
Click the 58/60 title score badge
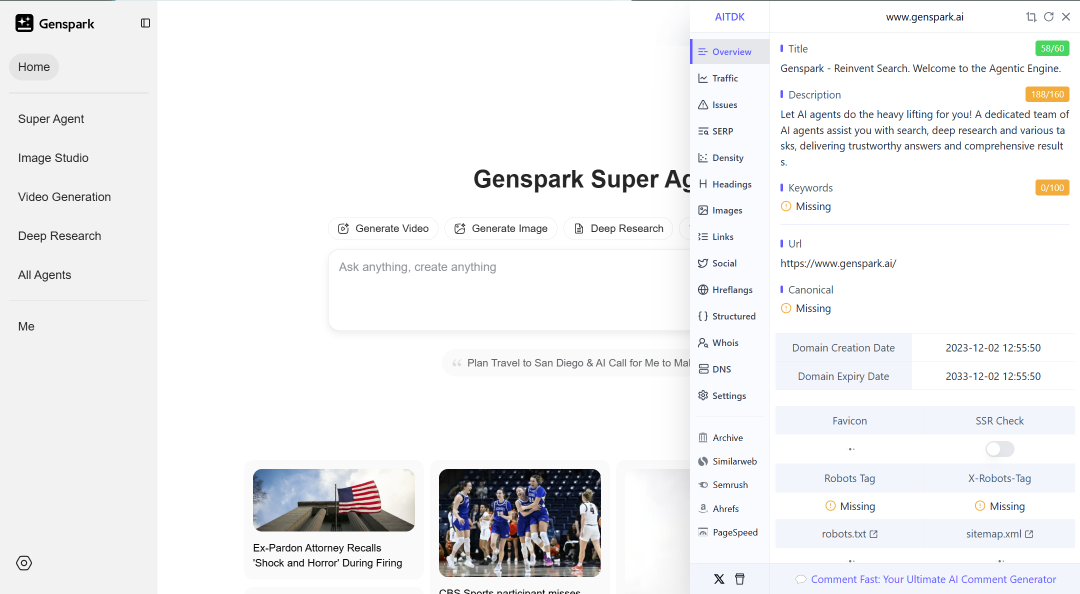coord(1052,48)
